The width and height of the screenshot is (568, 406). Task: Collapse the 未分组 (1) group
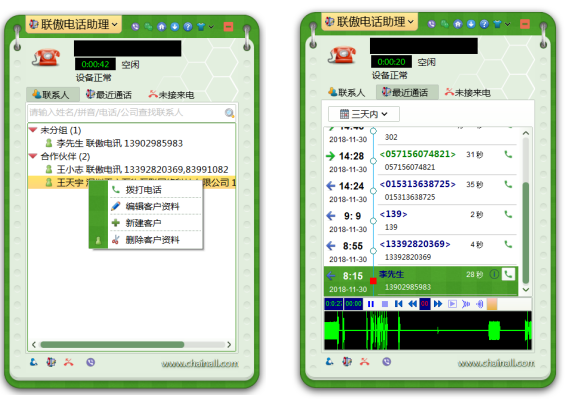(33, 130)
